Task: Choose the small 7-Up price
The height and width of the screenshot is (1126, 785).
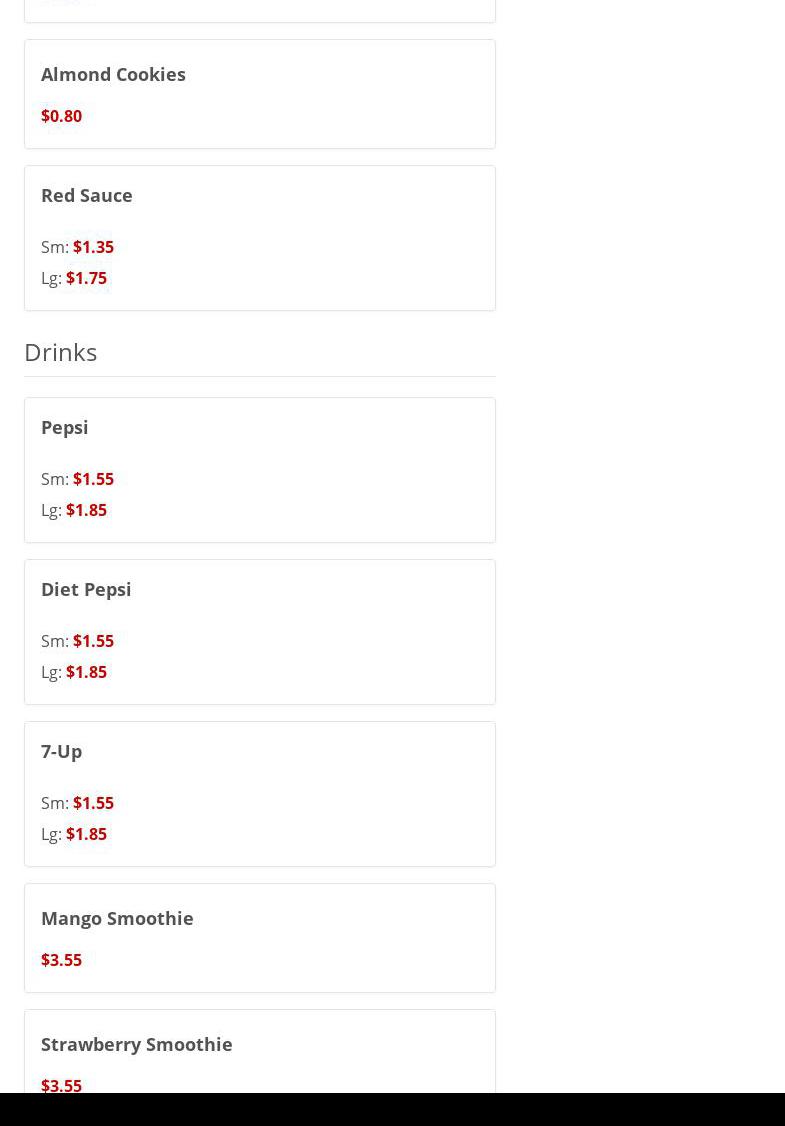Action: 93,803
